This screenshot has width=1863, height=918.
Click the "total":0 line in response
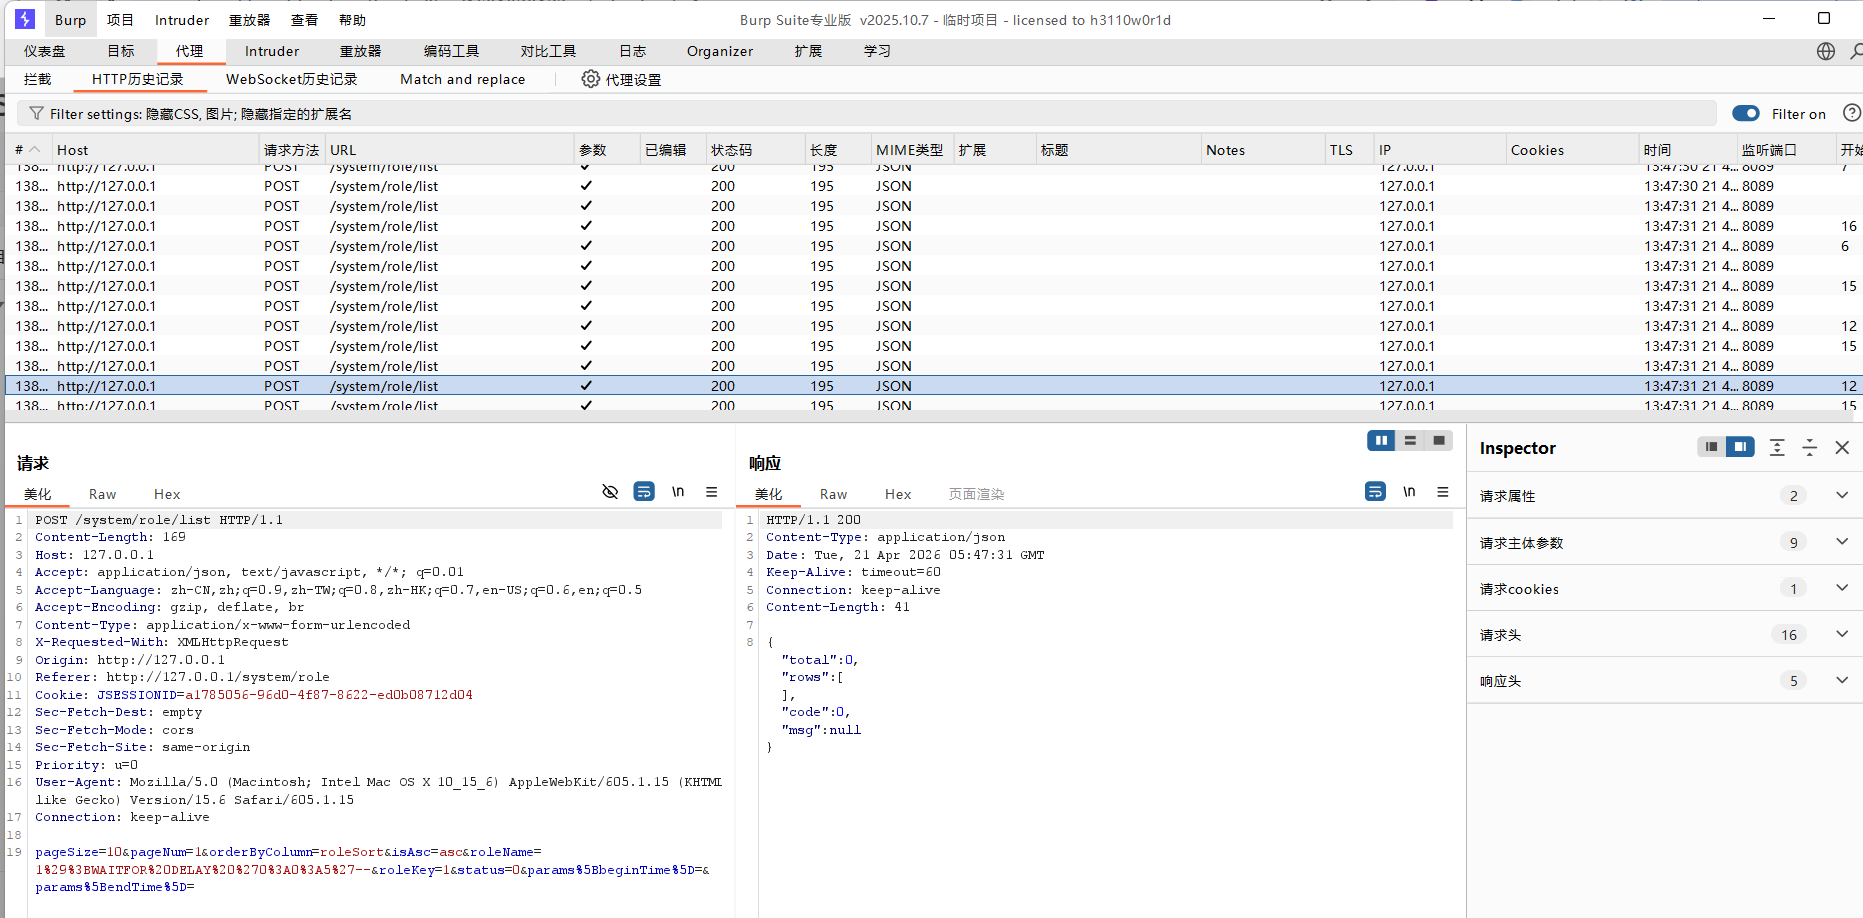[x=820, y=660]
